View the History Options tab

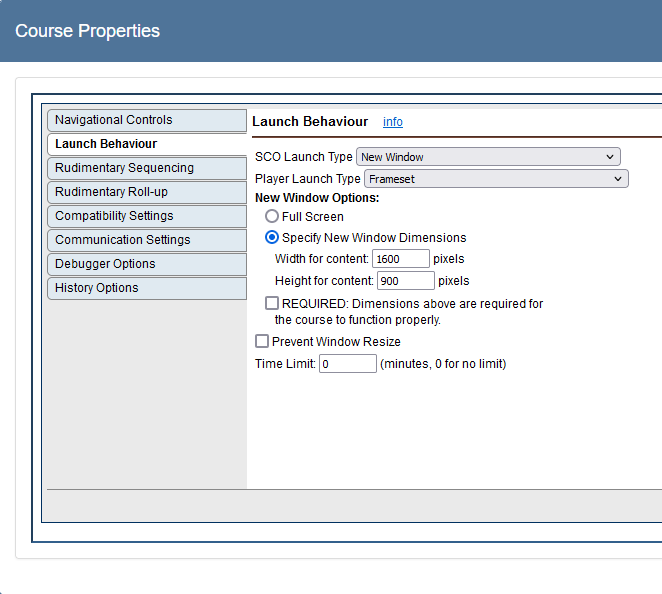click(x=146, y=288)
